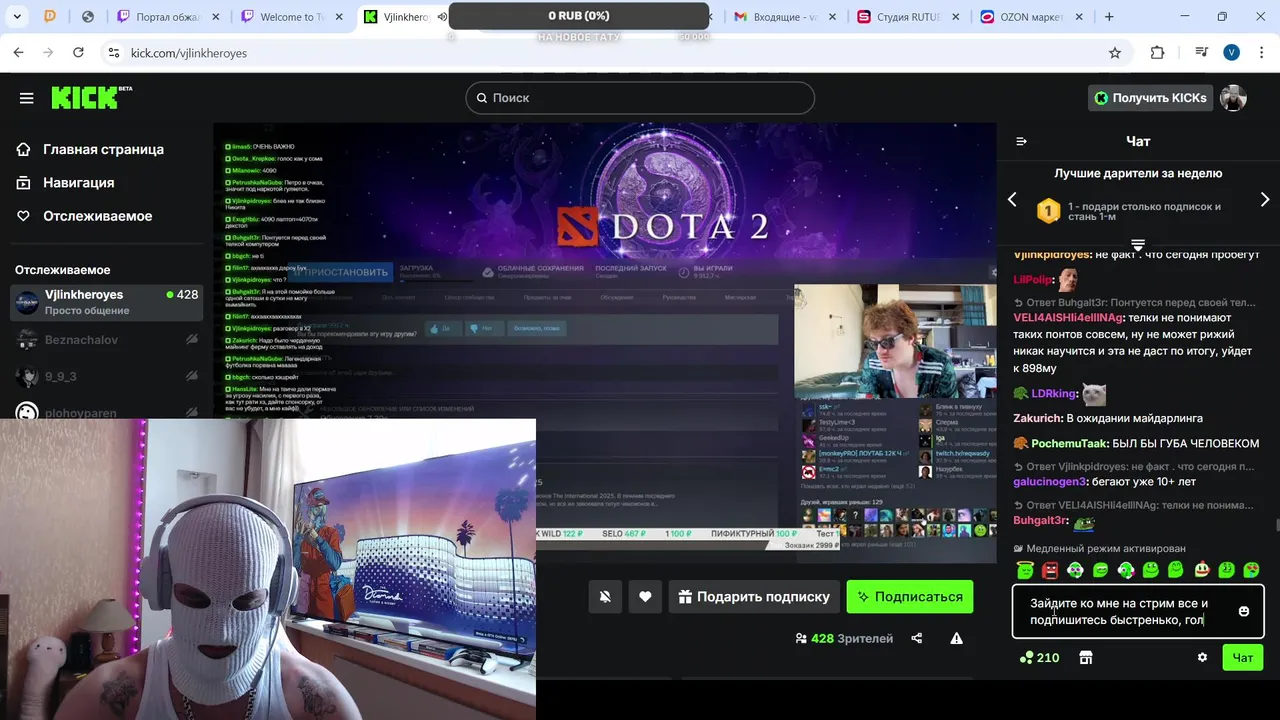Screen dimensions: 1280x720
Task: Select the Vjlinkheroyes followed channel
Action: pyautogui.click(x=106, y=302)
